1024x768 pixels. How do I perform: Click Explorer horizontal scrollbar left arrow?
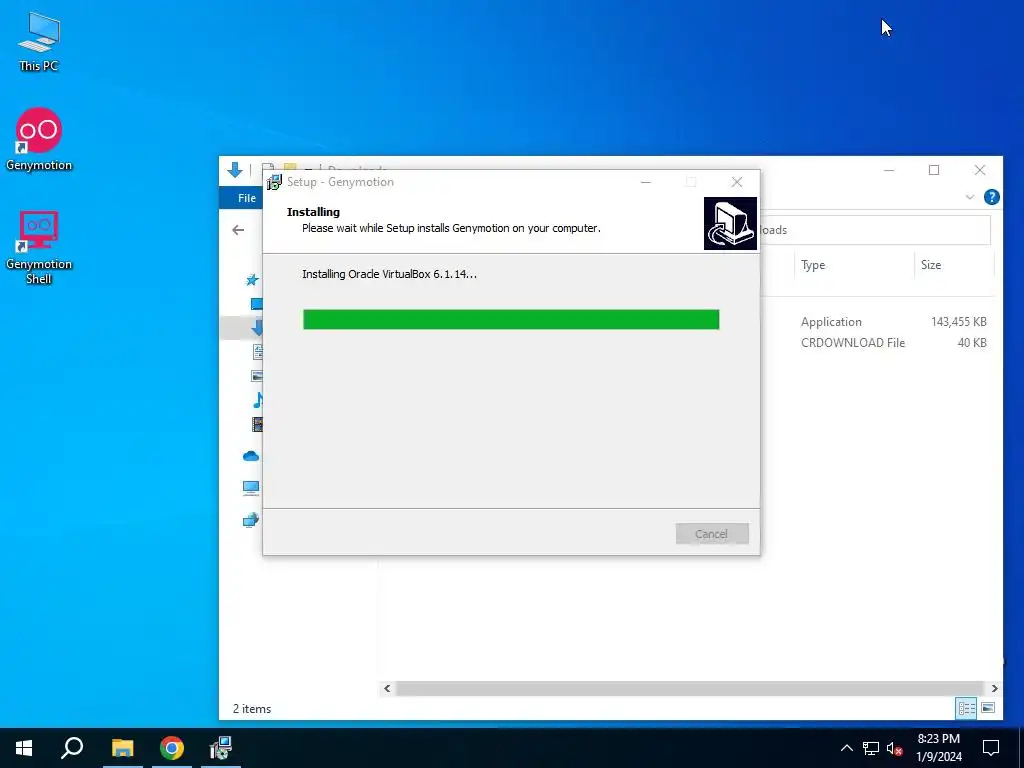387,688
